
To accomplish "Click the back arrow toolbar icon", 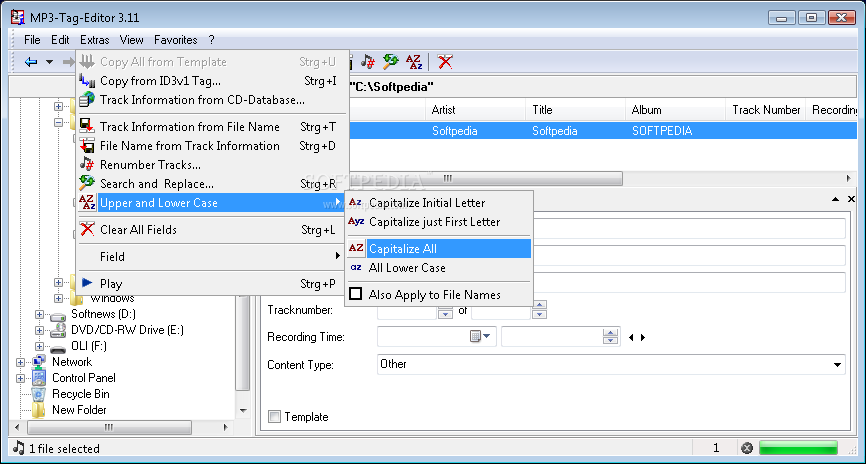I will click(x=31, y=62).
